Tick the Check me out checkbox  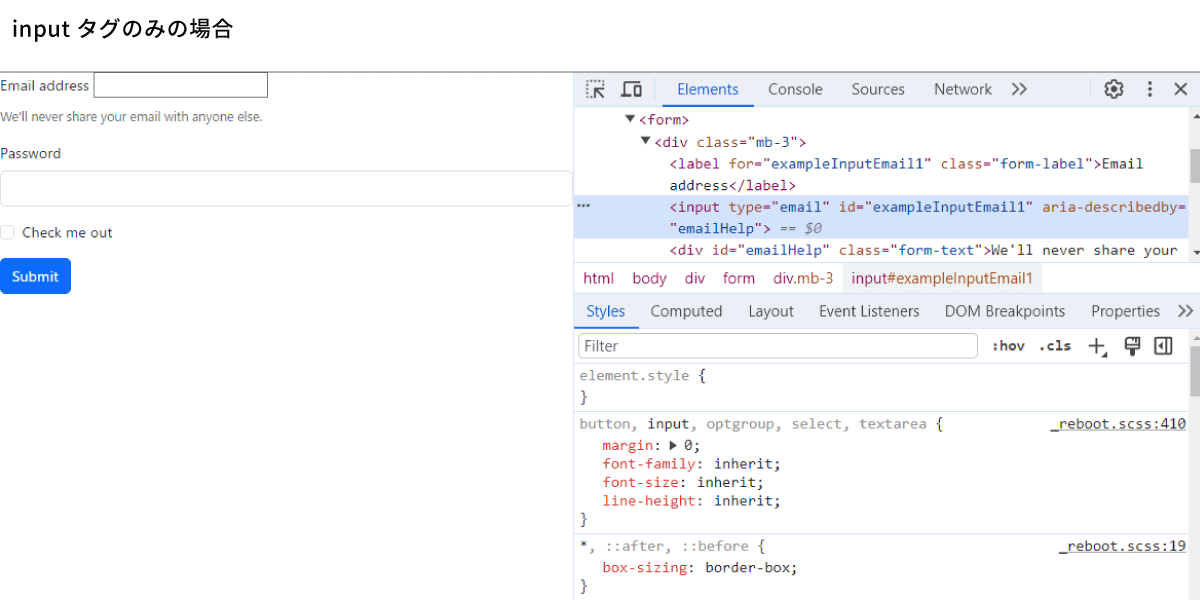[7, 232]
